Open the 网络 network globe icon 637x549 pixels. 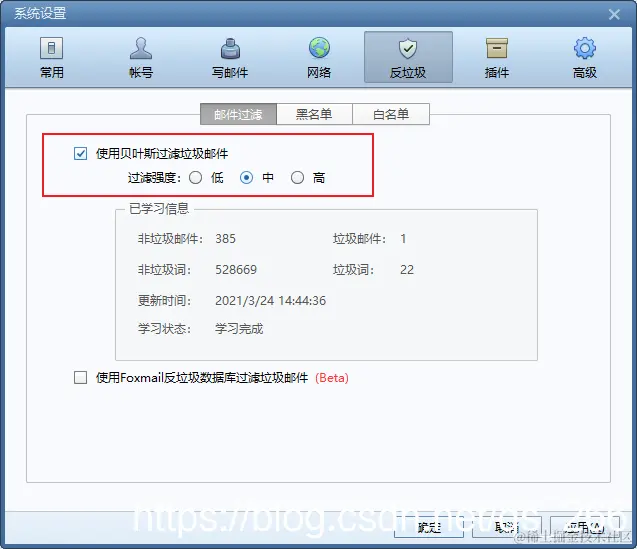pyautogui.click(x=319, y=57)
